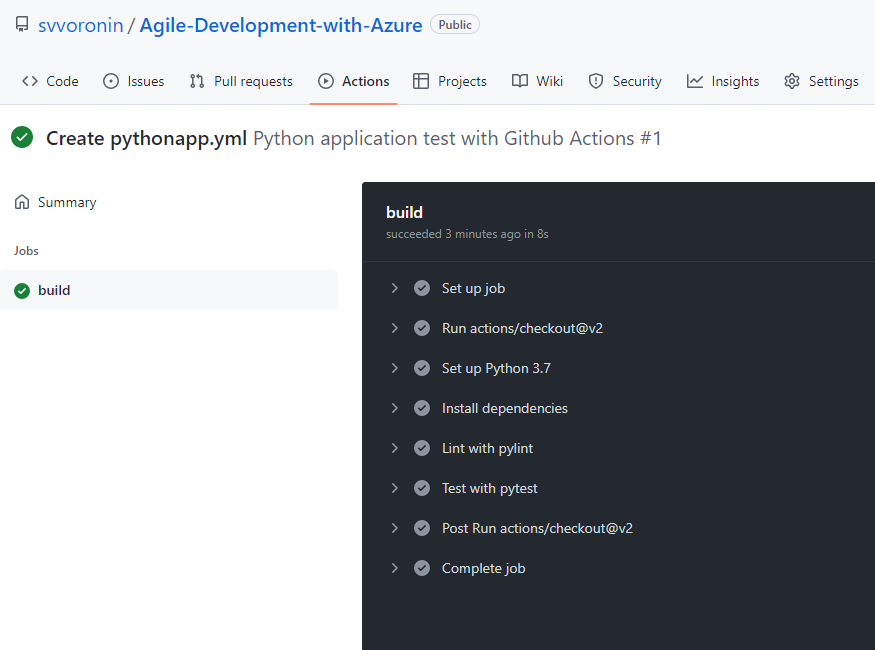Click check icon for Set up job
This screenshot has height=650, width=875.
click(422, 288)
